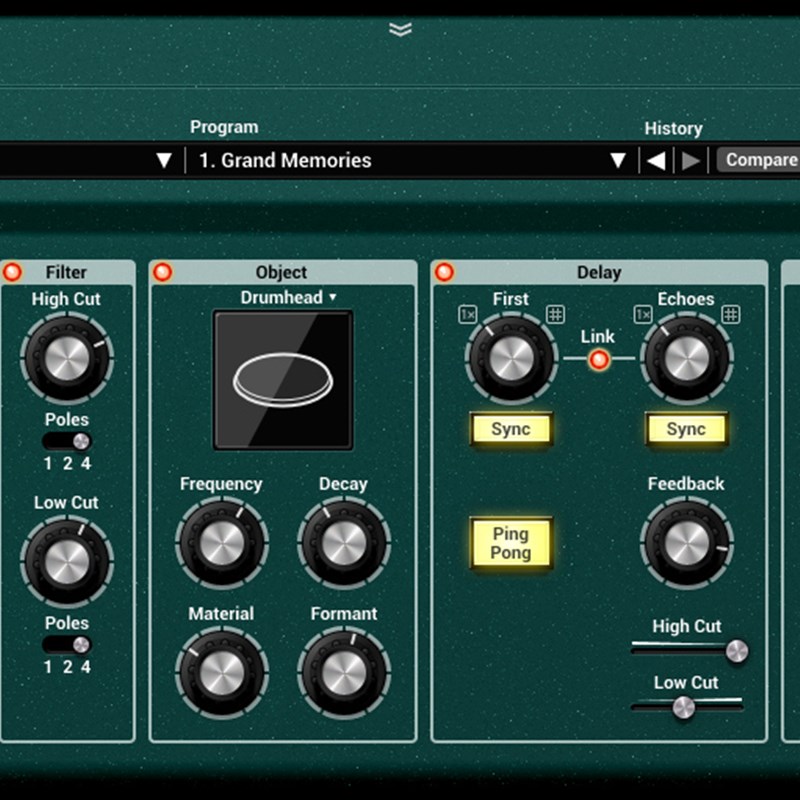The width and height of the screenshot is (800, 800).
Task: Select 1 pole under High Cut Poles
Action: click(48, 463)
